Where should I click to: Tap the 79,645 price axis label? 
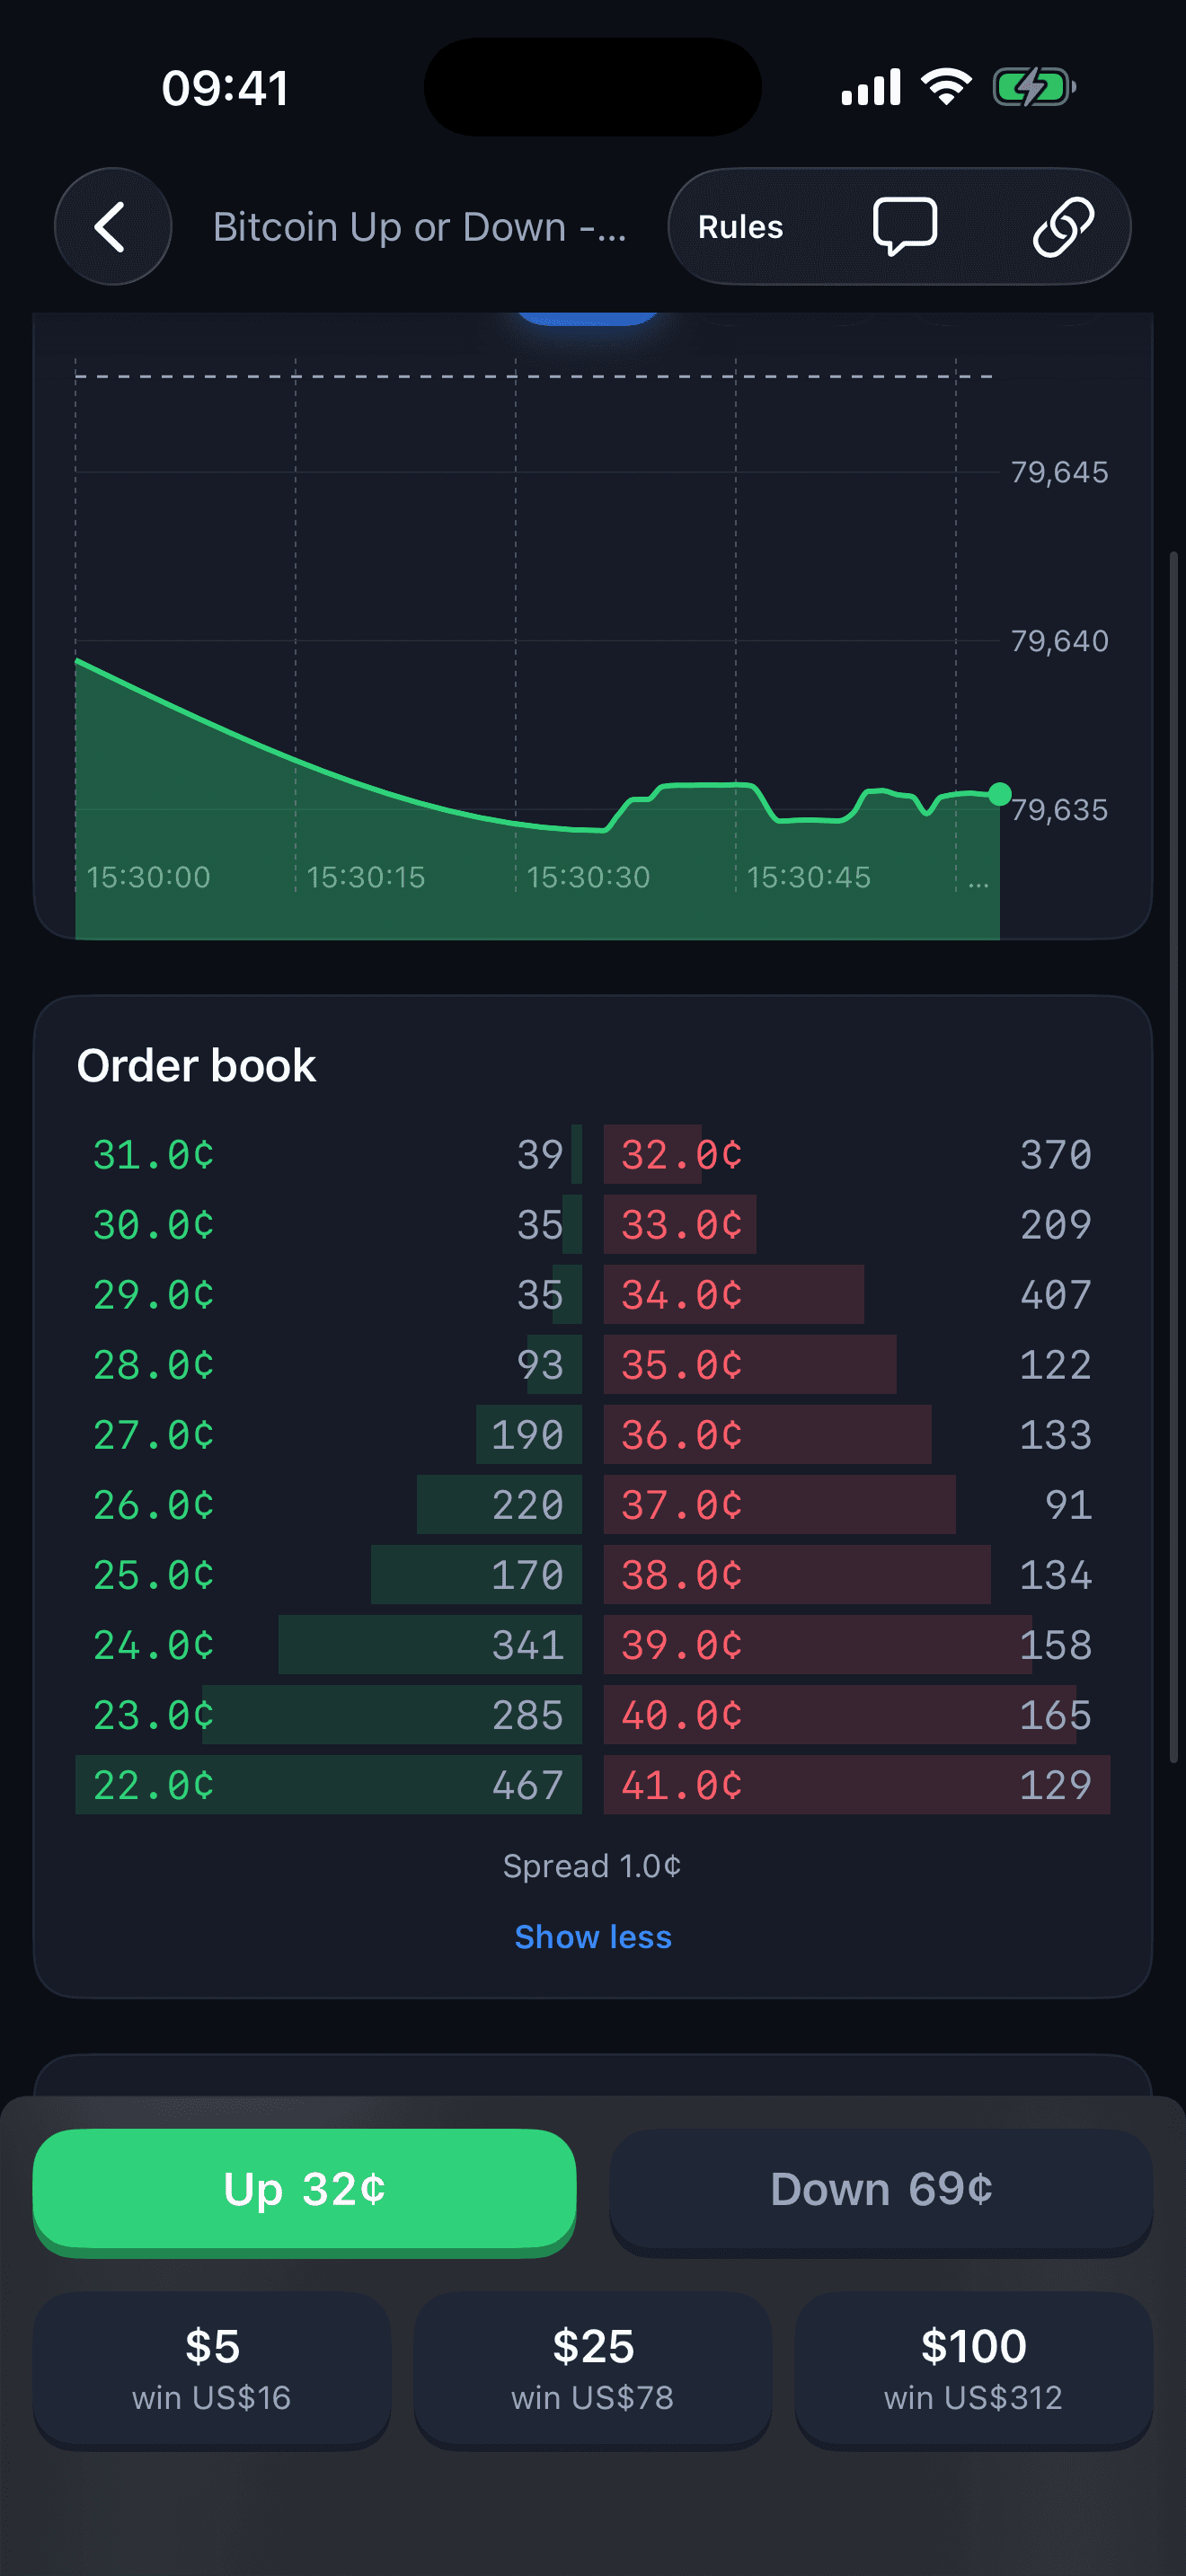pyautogui.click(x=1059, y=472)
